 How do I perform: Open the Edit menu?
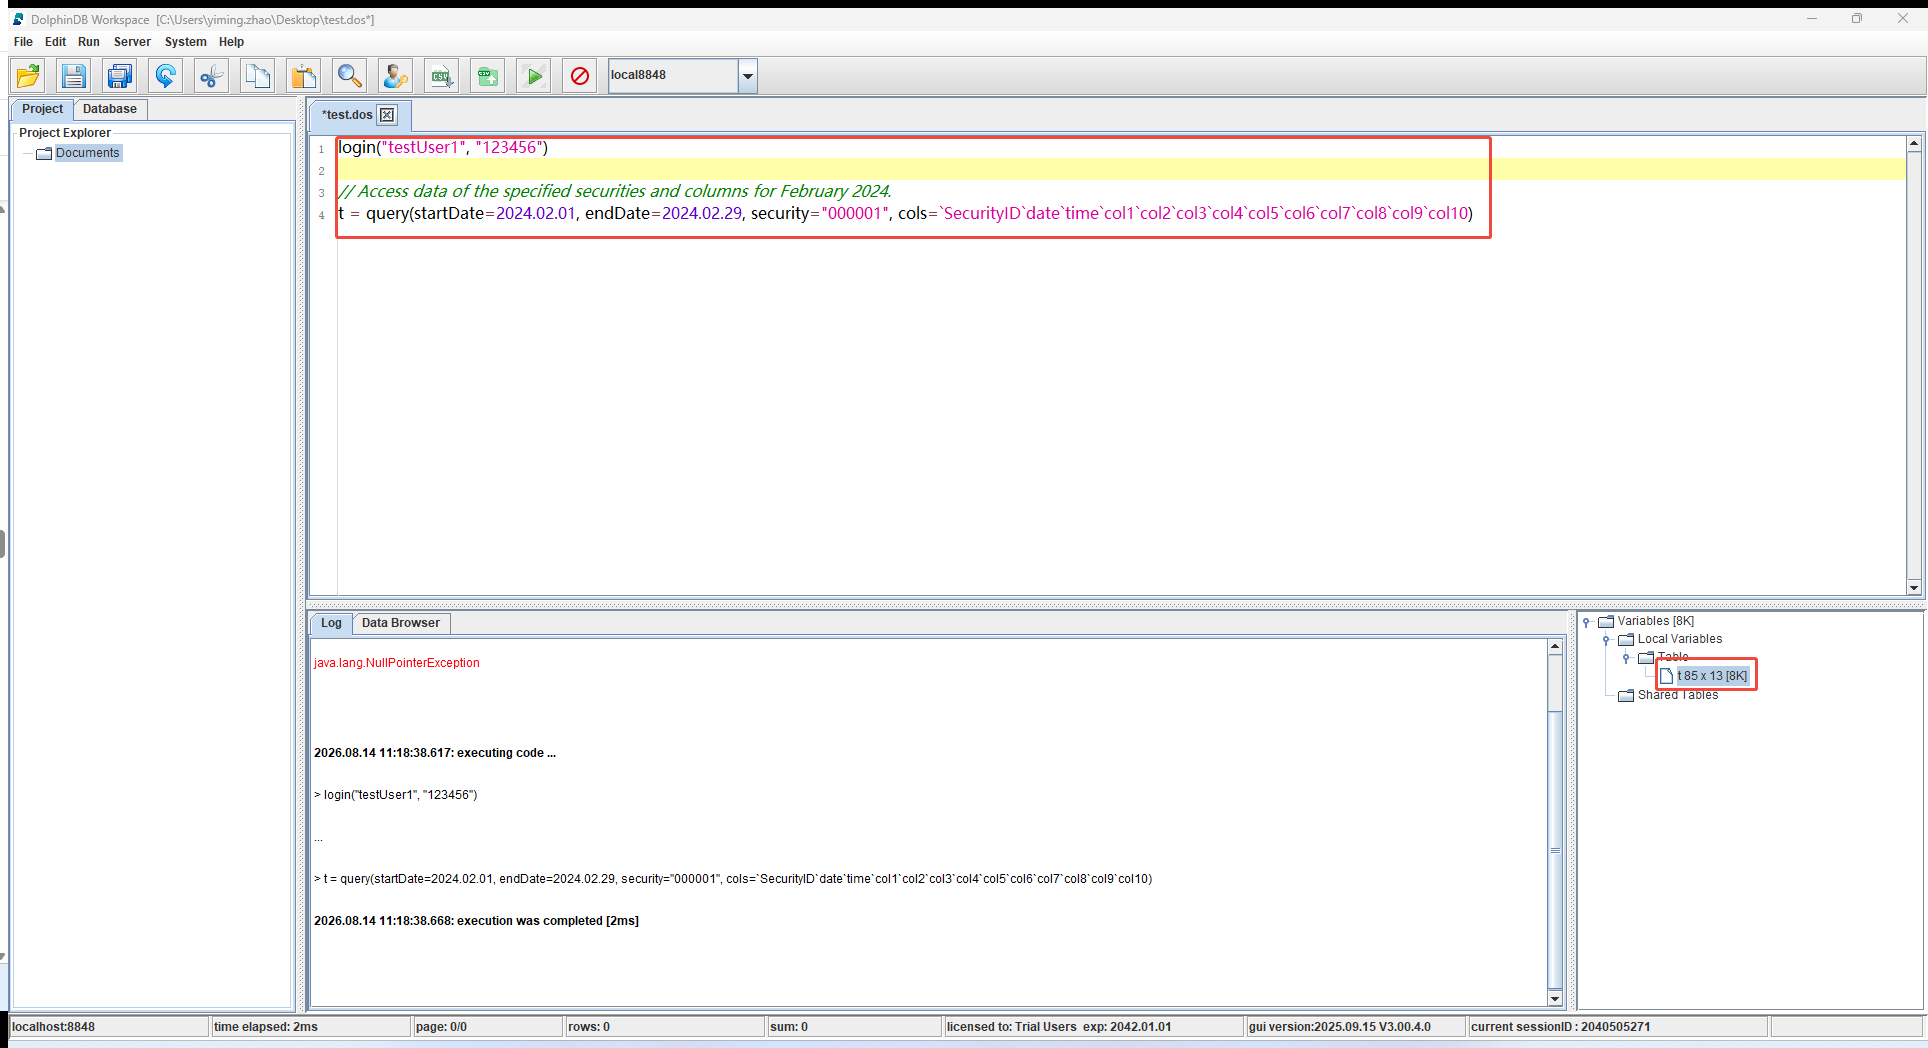click(x=55, y=42)
